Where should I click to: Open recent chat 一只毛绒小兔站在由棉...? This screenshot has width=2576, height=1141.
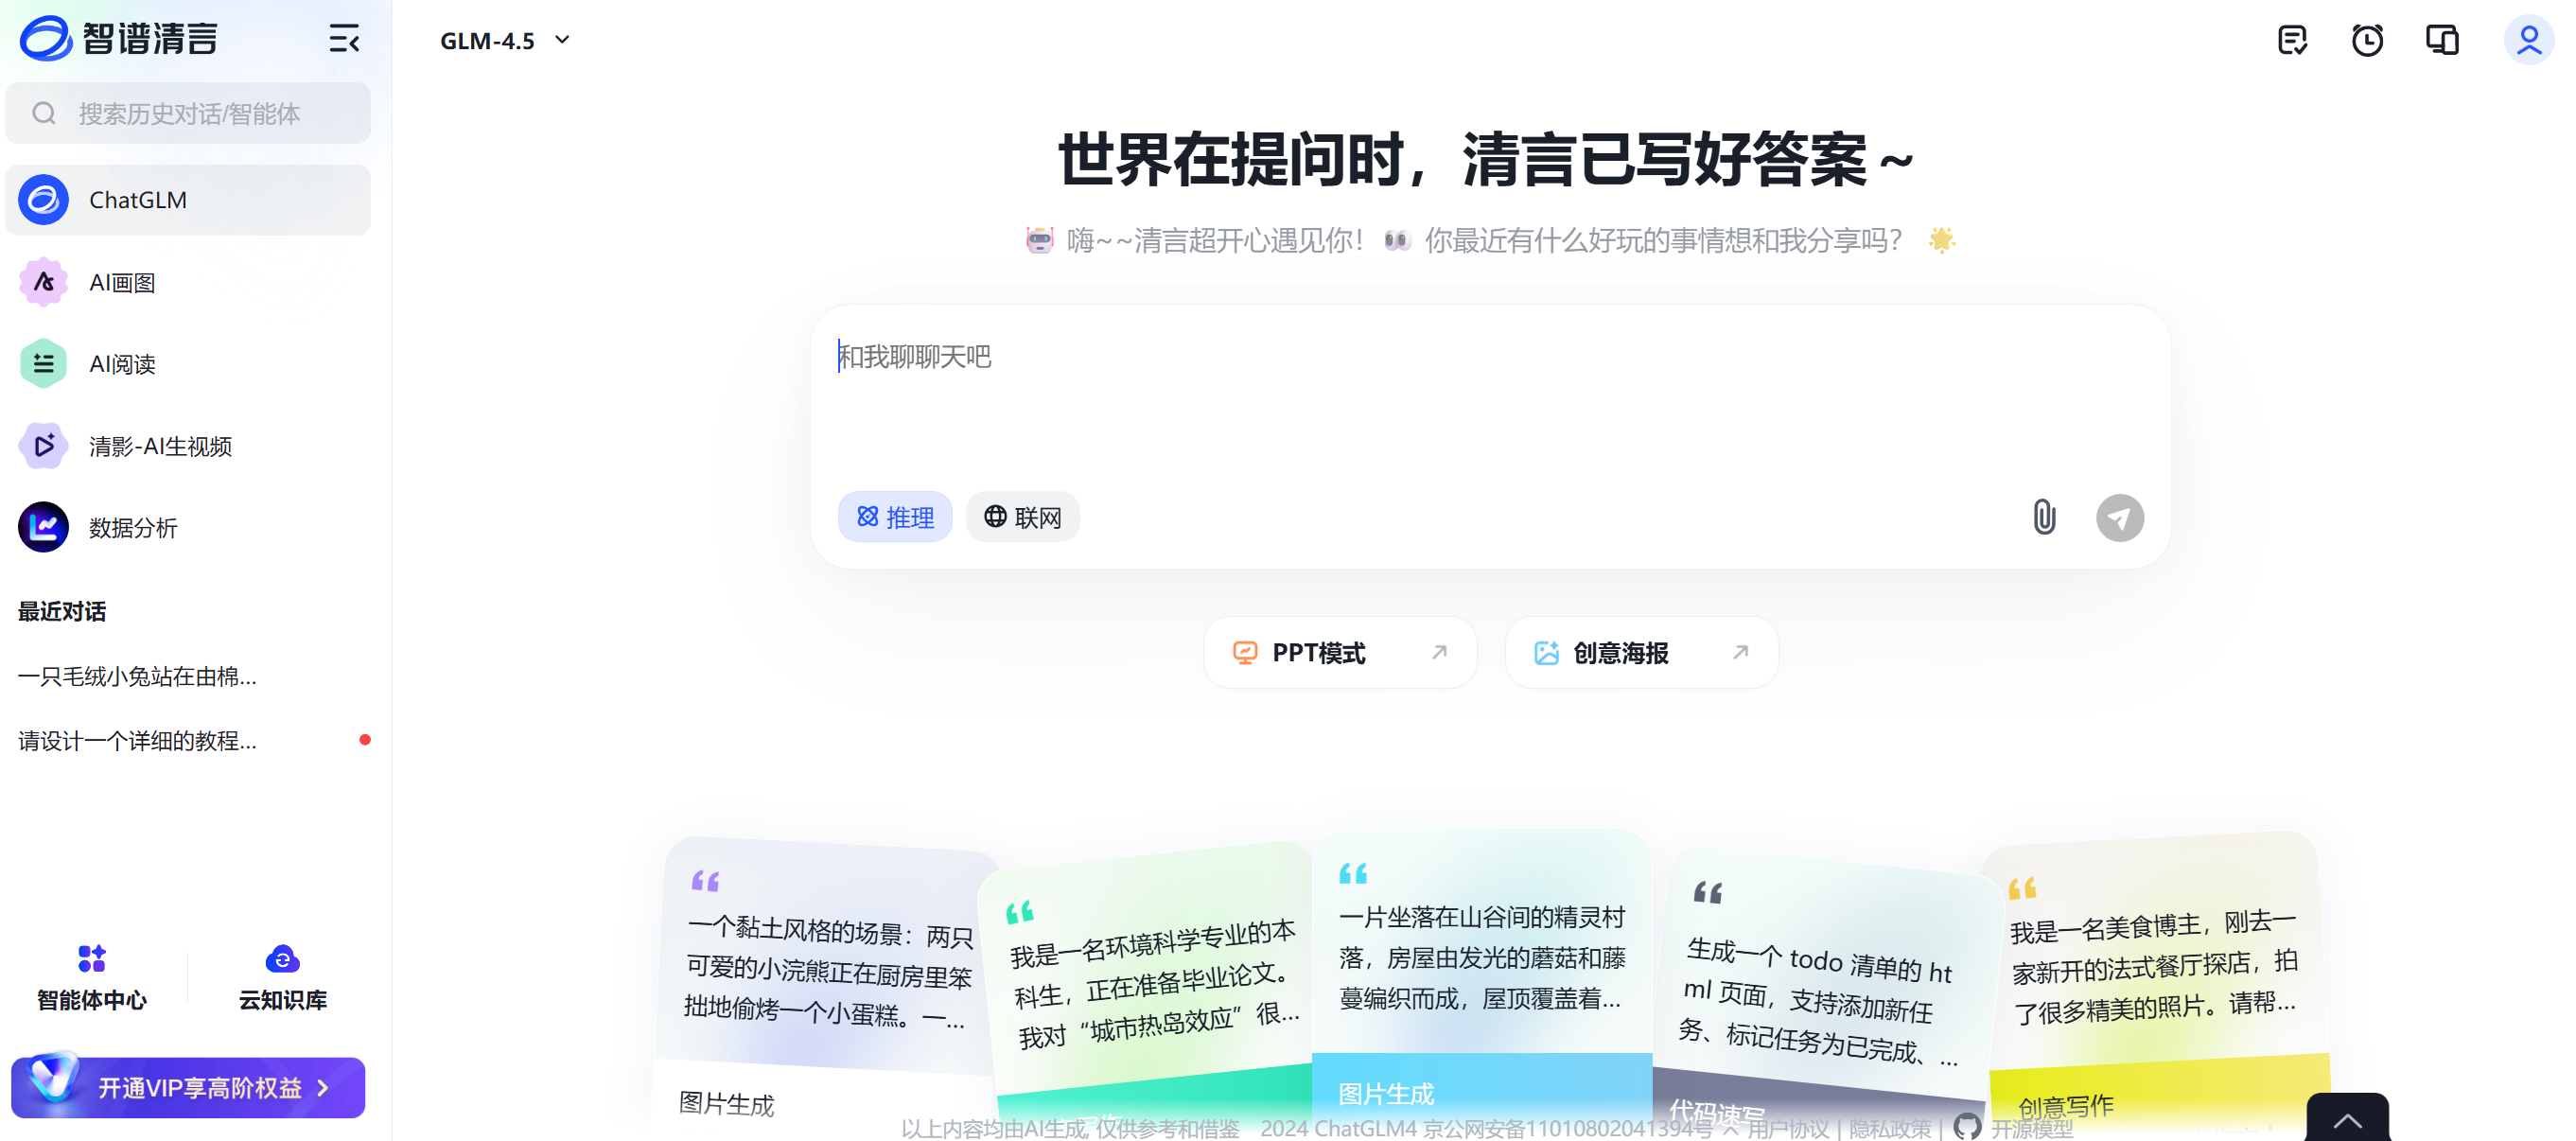coord(138,677)
